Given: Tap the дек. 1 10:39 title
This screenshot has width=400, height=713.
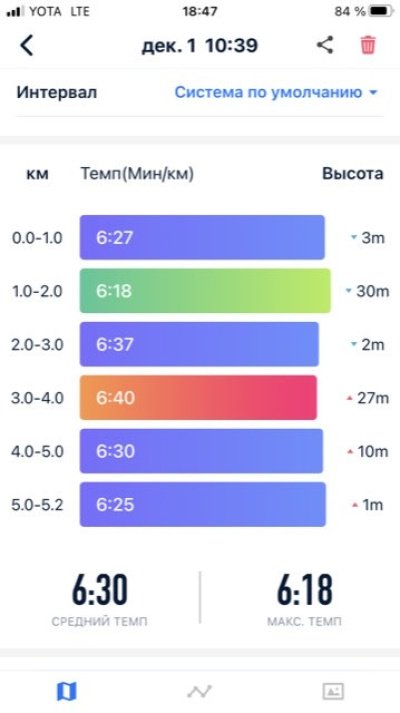Looking at the screenshot, I should coord(200,45).
